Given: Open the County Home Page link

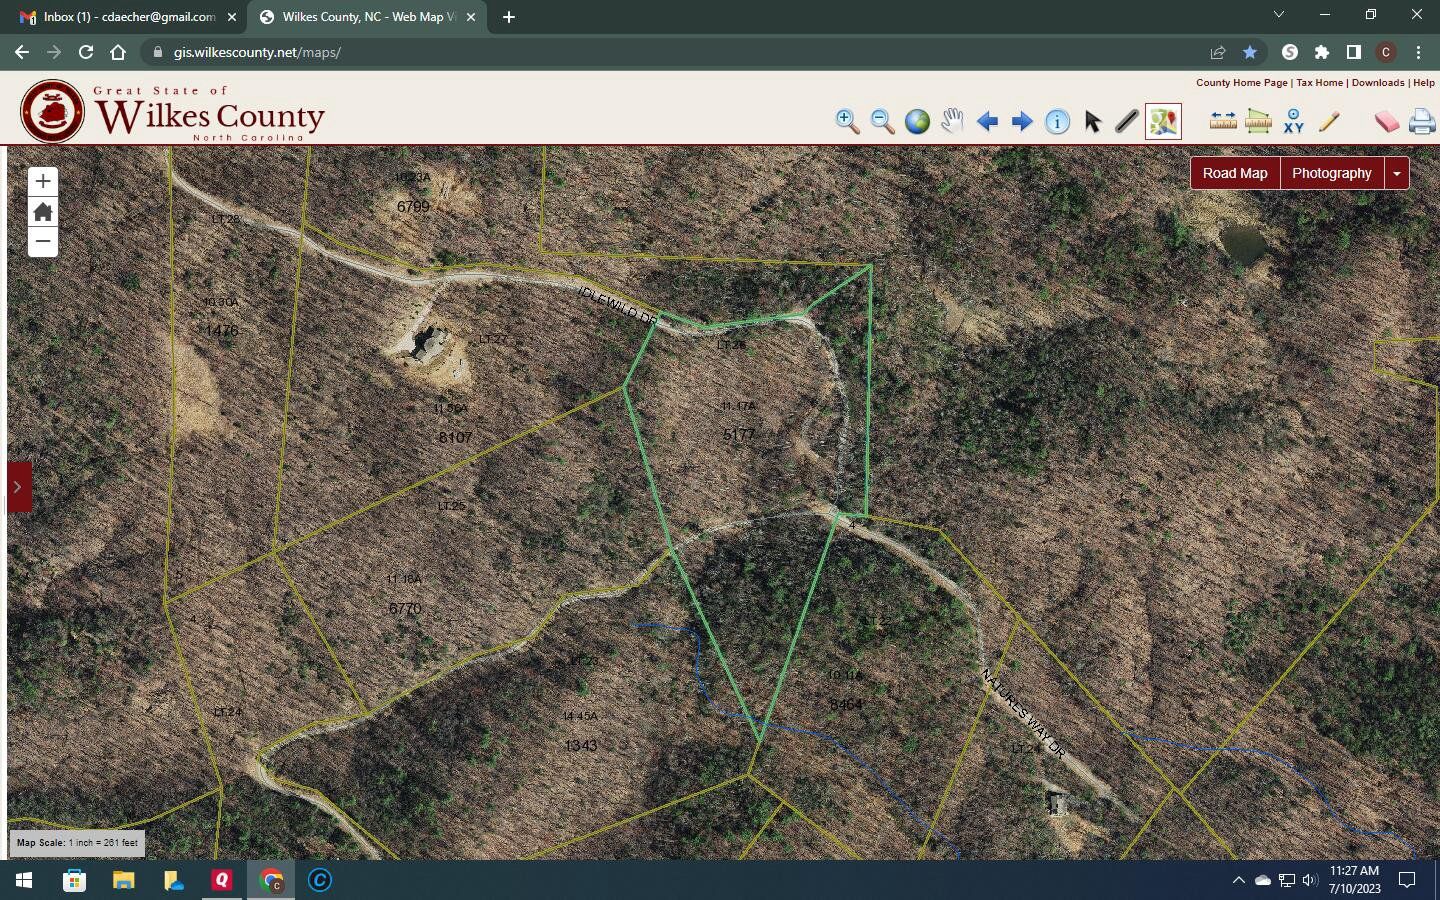Looking at the screenshot, I should (1241, 83).
